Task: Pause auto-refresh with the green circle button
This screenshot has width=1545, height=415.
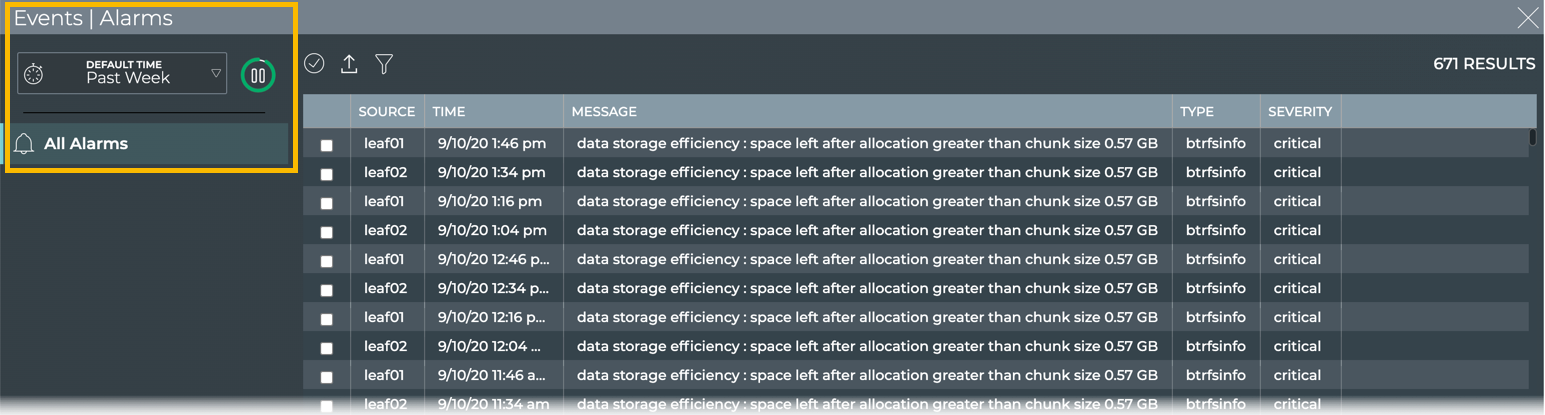Action: [258, 75]
